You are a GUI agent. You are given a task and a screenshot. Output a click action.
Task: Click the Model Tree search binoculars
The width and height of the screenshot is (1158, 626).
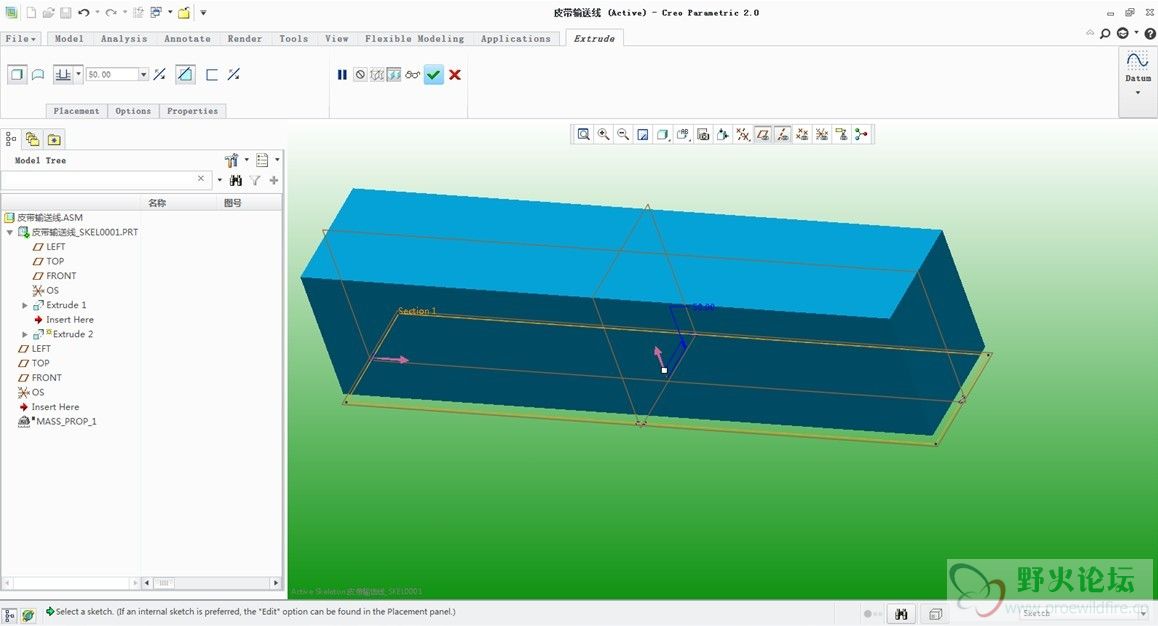point(236,180)
